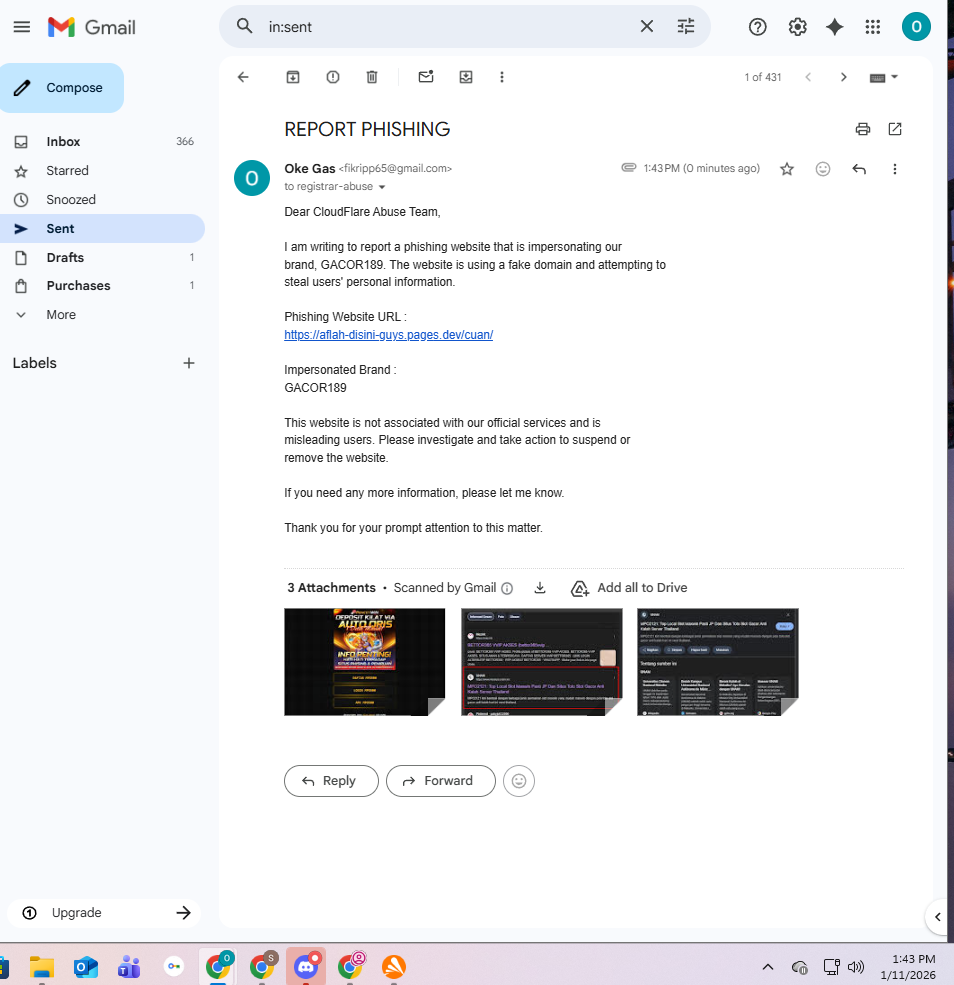Screen dimensions: 954x985
Task: Click the Compose button
Action: pyautogui.click(x=62, y=88)
